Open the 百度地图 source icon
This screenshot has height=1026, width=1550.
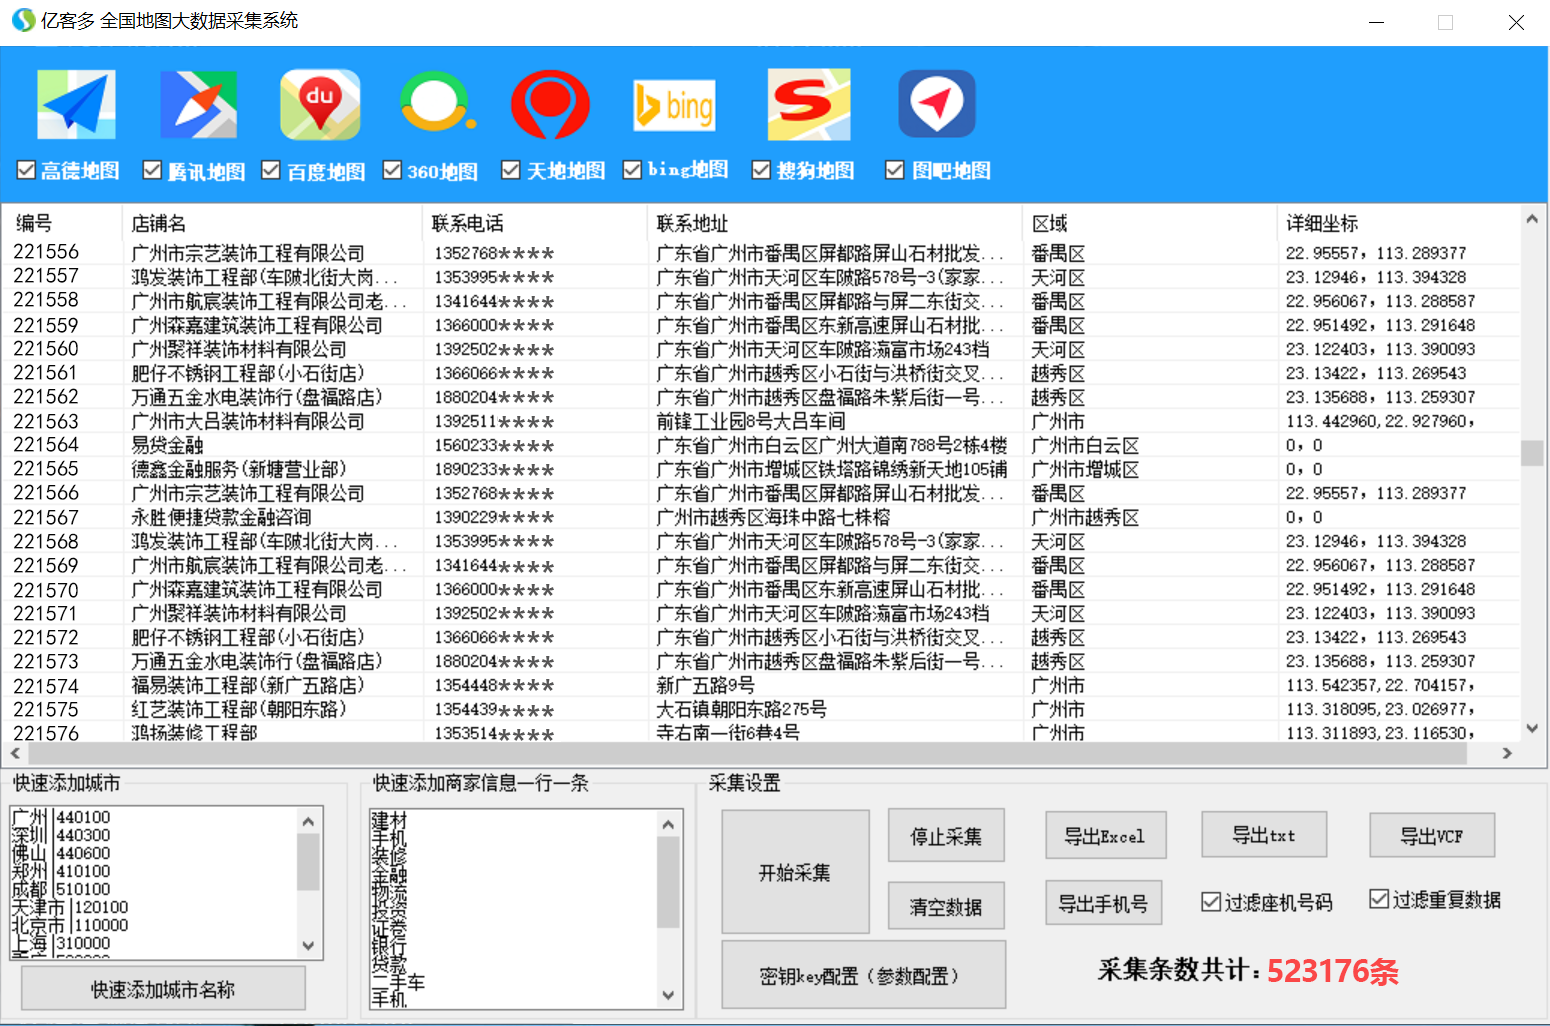320,103
